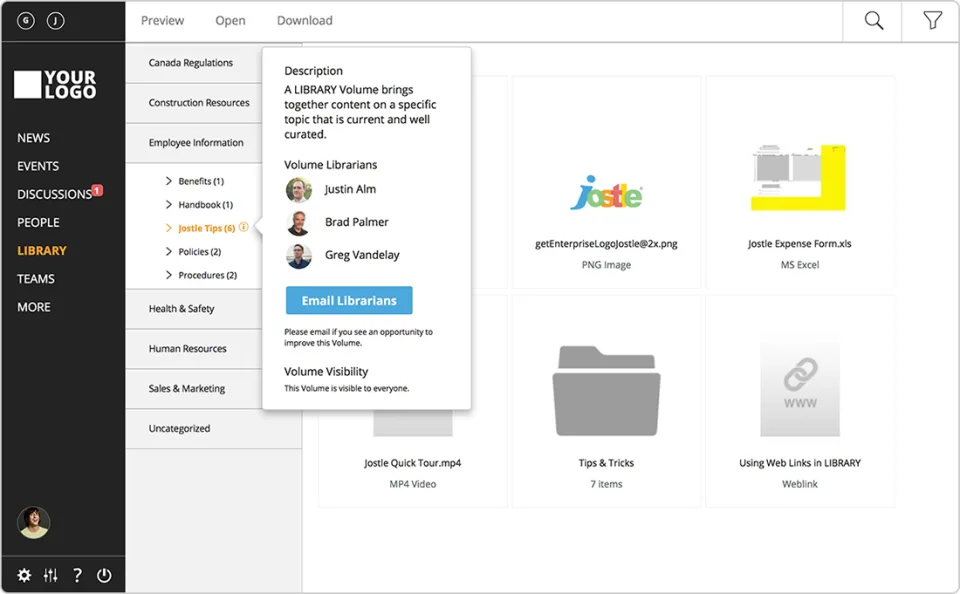Open MORE in sidebar
This screenshot has height=594, width=960.
[34, 307]
